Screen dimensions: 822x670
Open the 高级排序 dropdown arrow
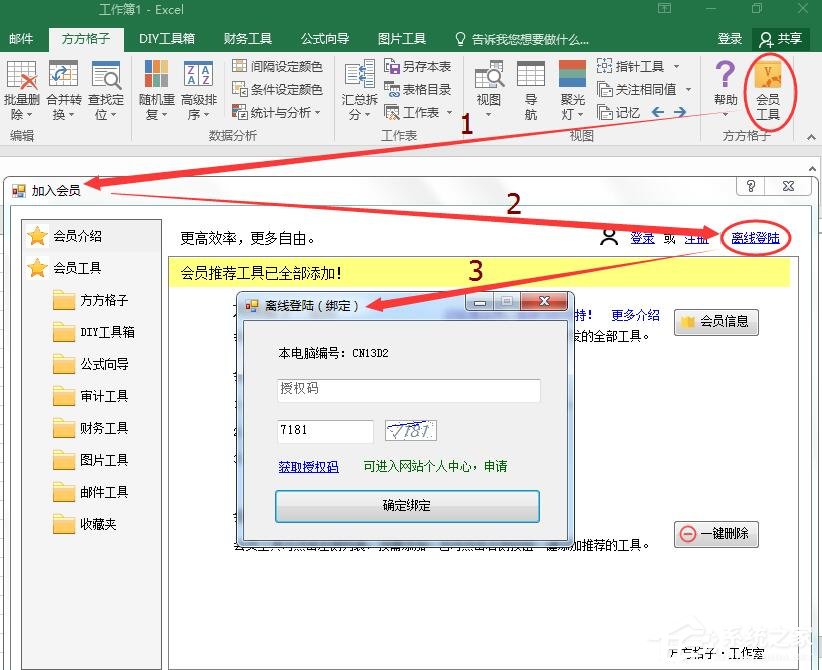207,114
